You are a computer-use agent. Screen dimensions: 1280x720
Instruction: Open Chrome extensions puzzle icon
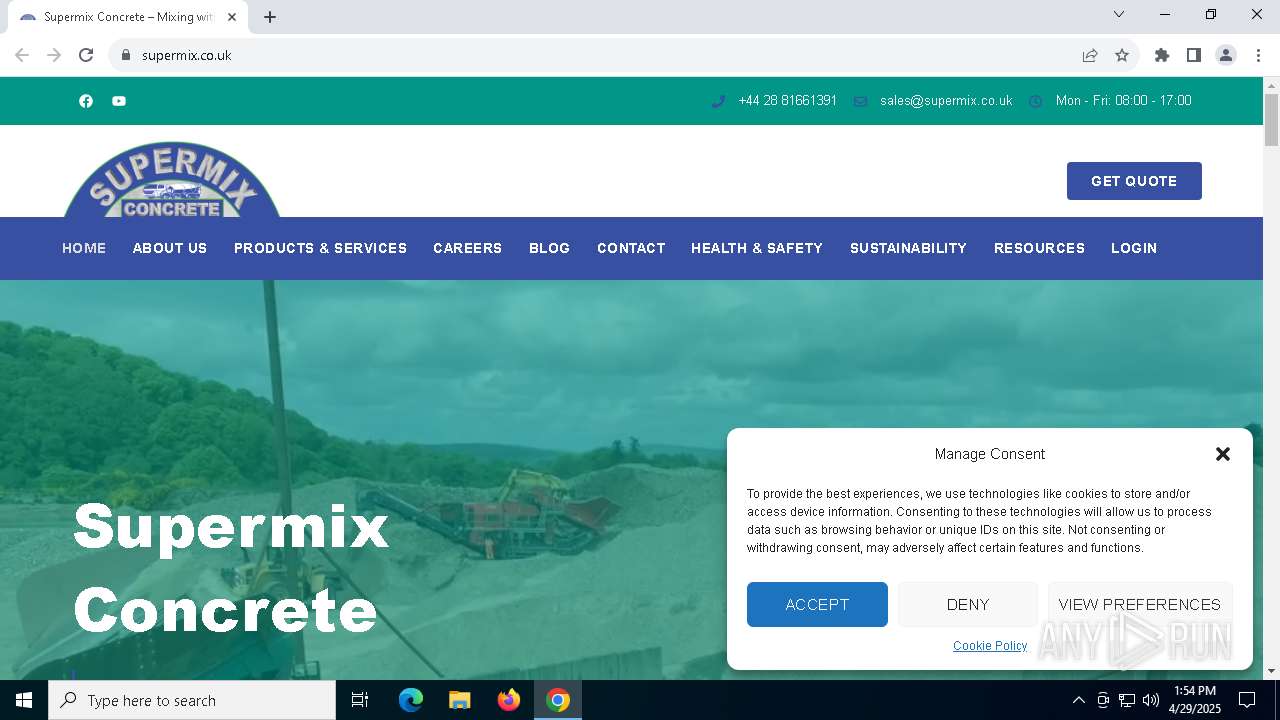(1162, 55)
